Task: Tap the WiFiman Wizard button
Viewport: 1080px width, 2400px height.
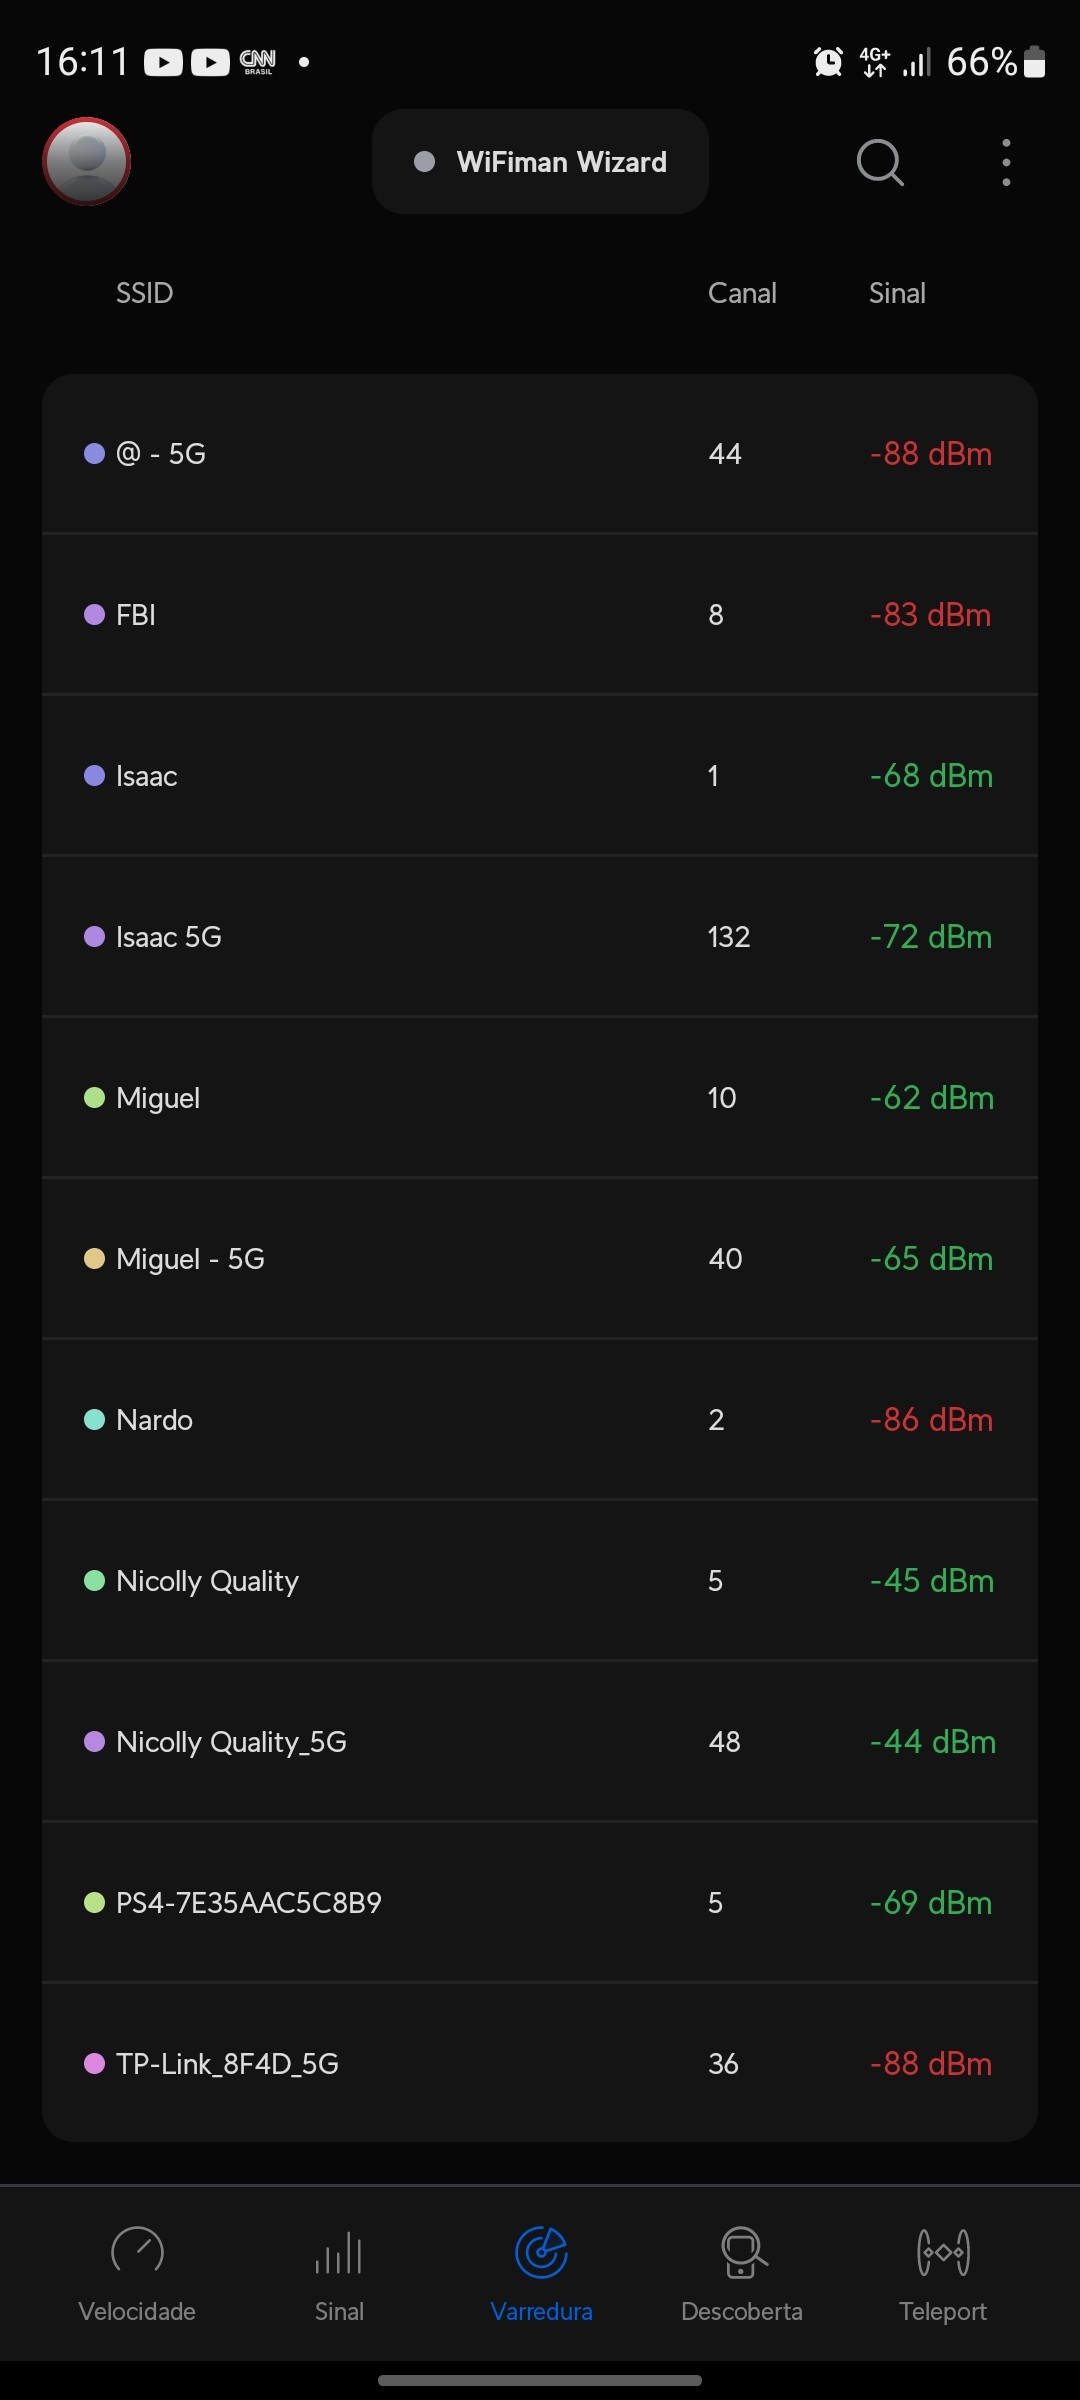Action: pos(540,162)
